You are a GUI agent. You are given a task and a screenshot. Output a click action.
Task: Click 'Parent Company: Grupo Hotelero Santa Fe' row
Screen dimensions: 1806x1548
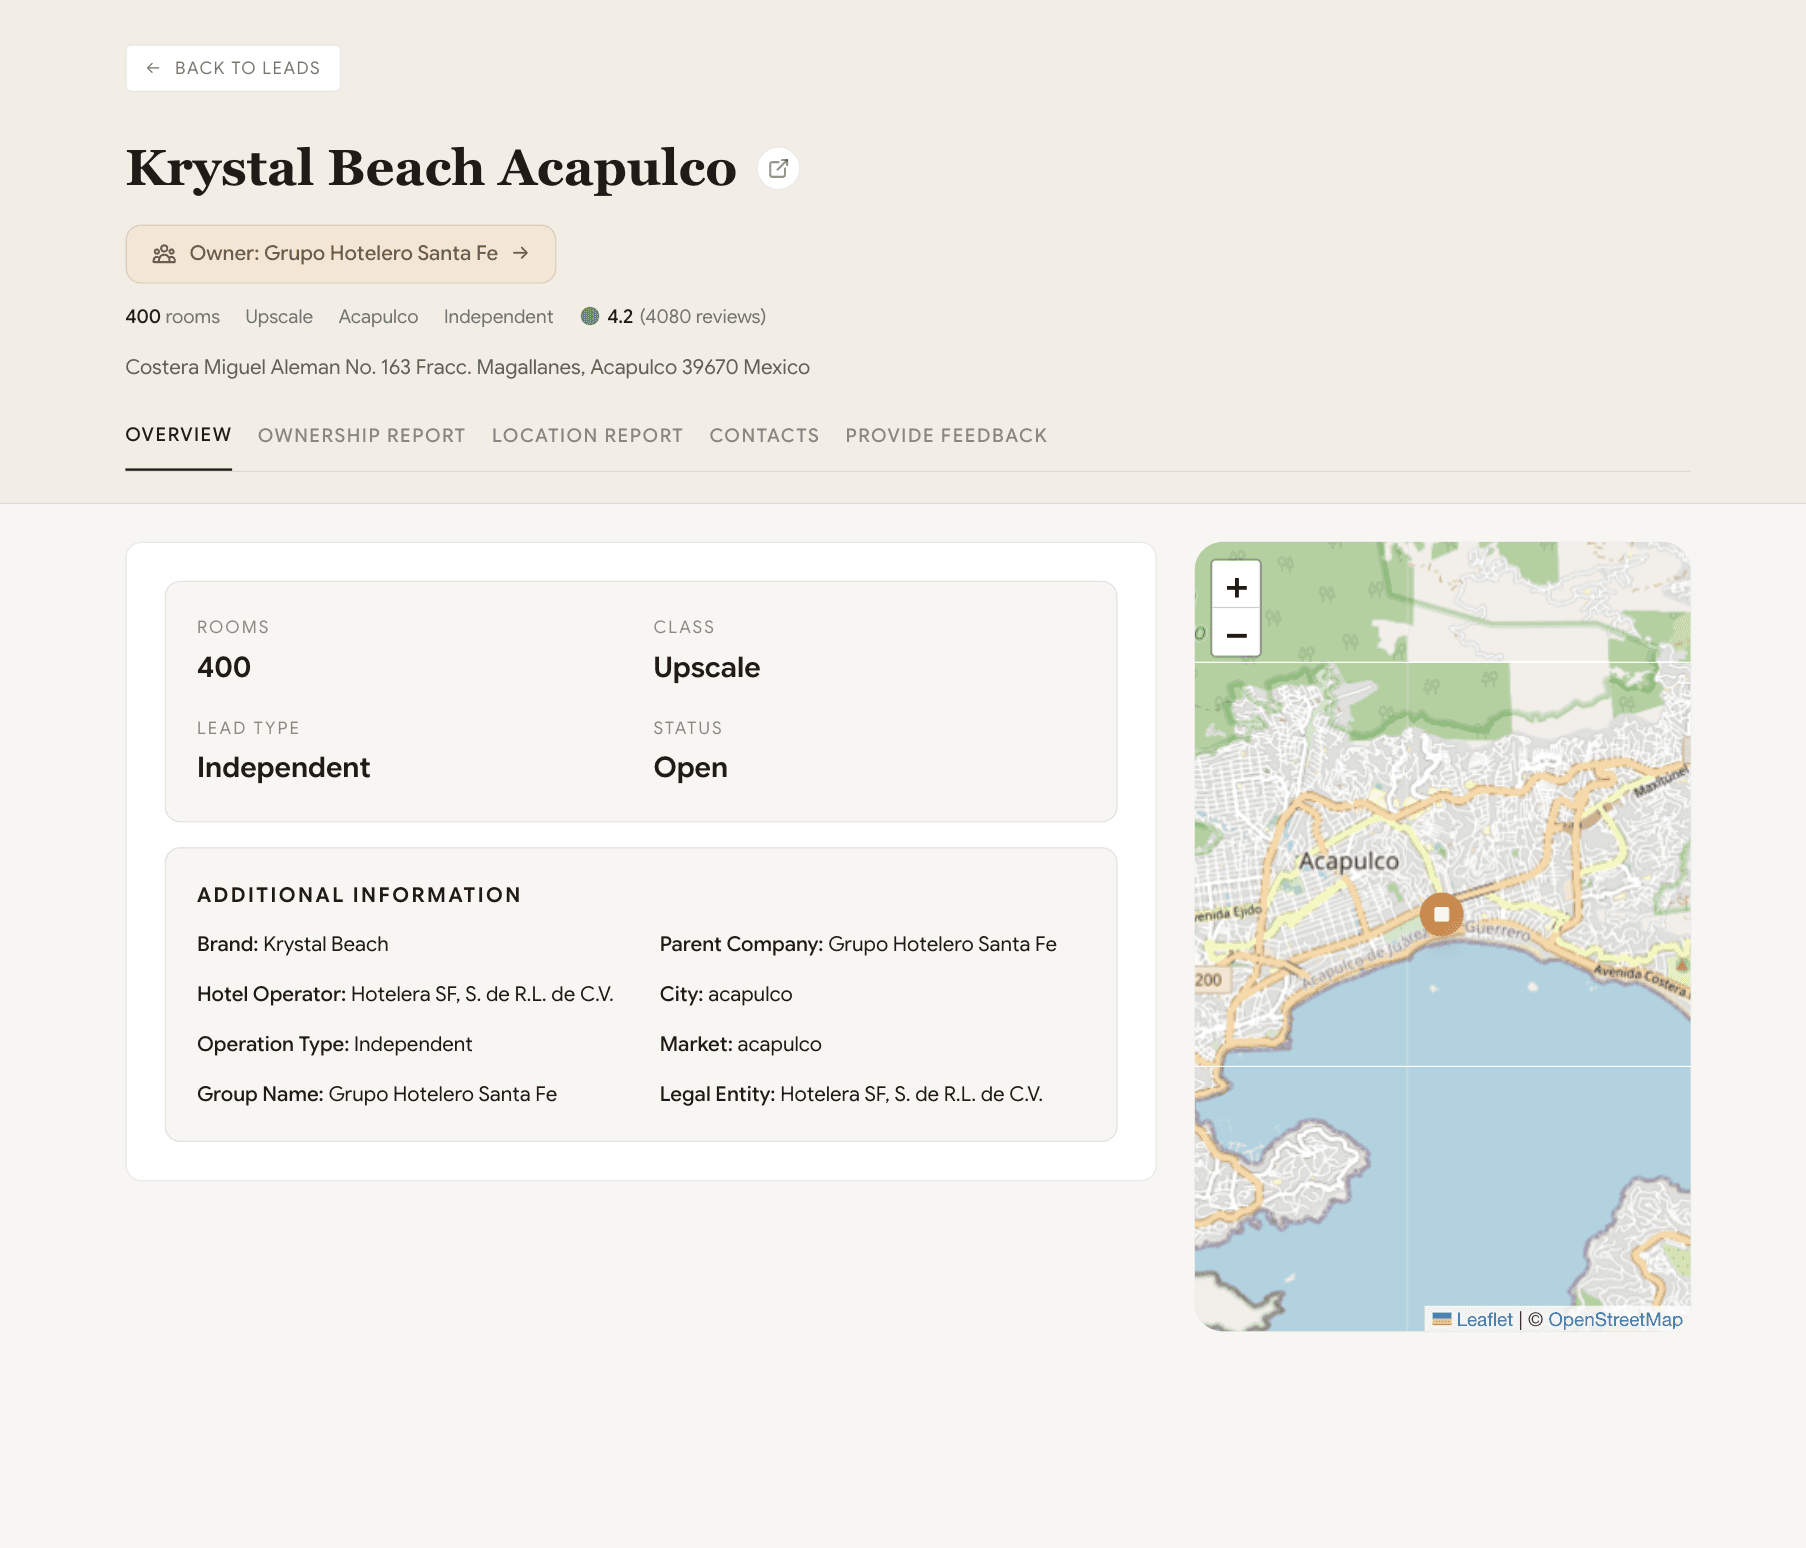tap(858, 944)
